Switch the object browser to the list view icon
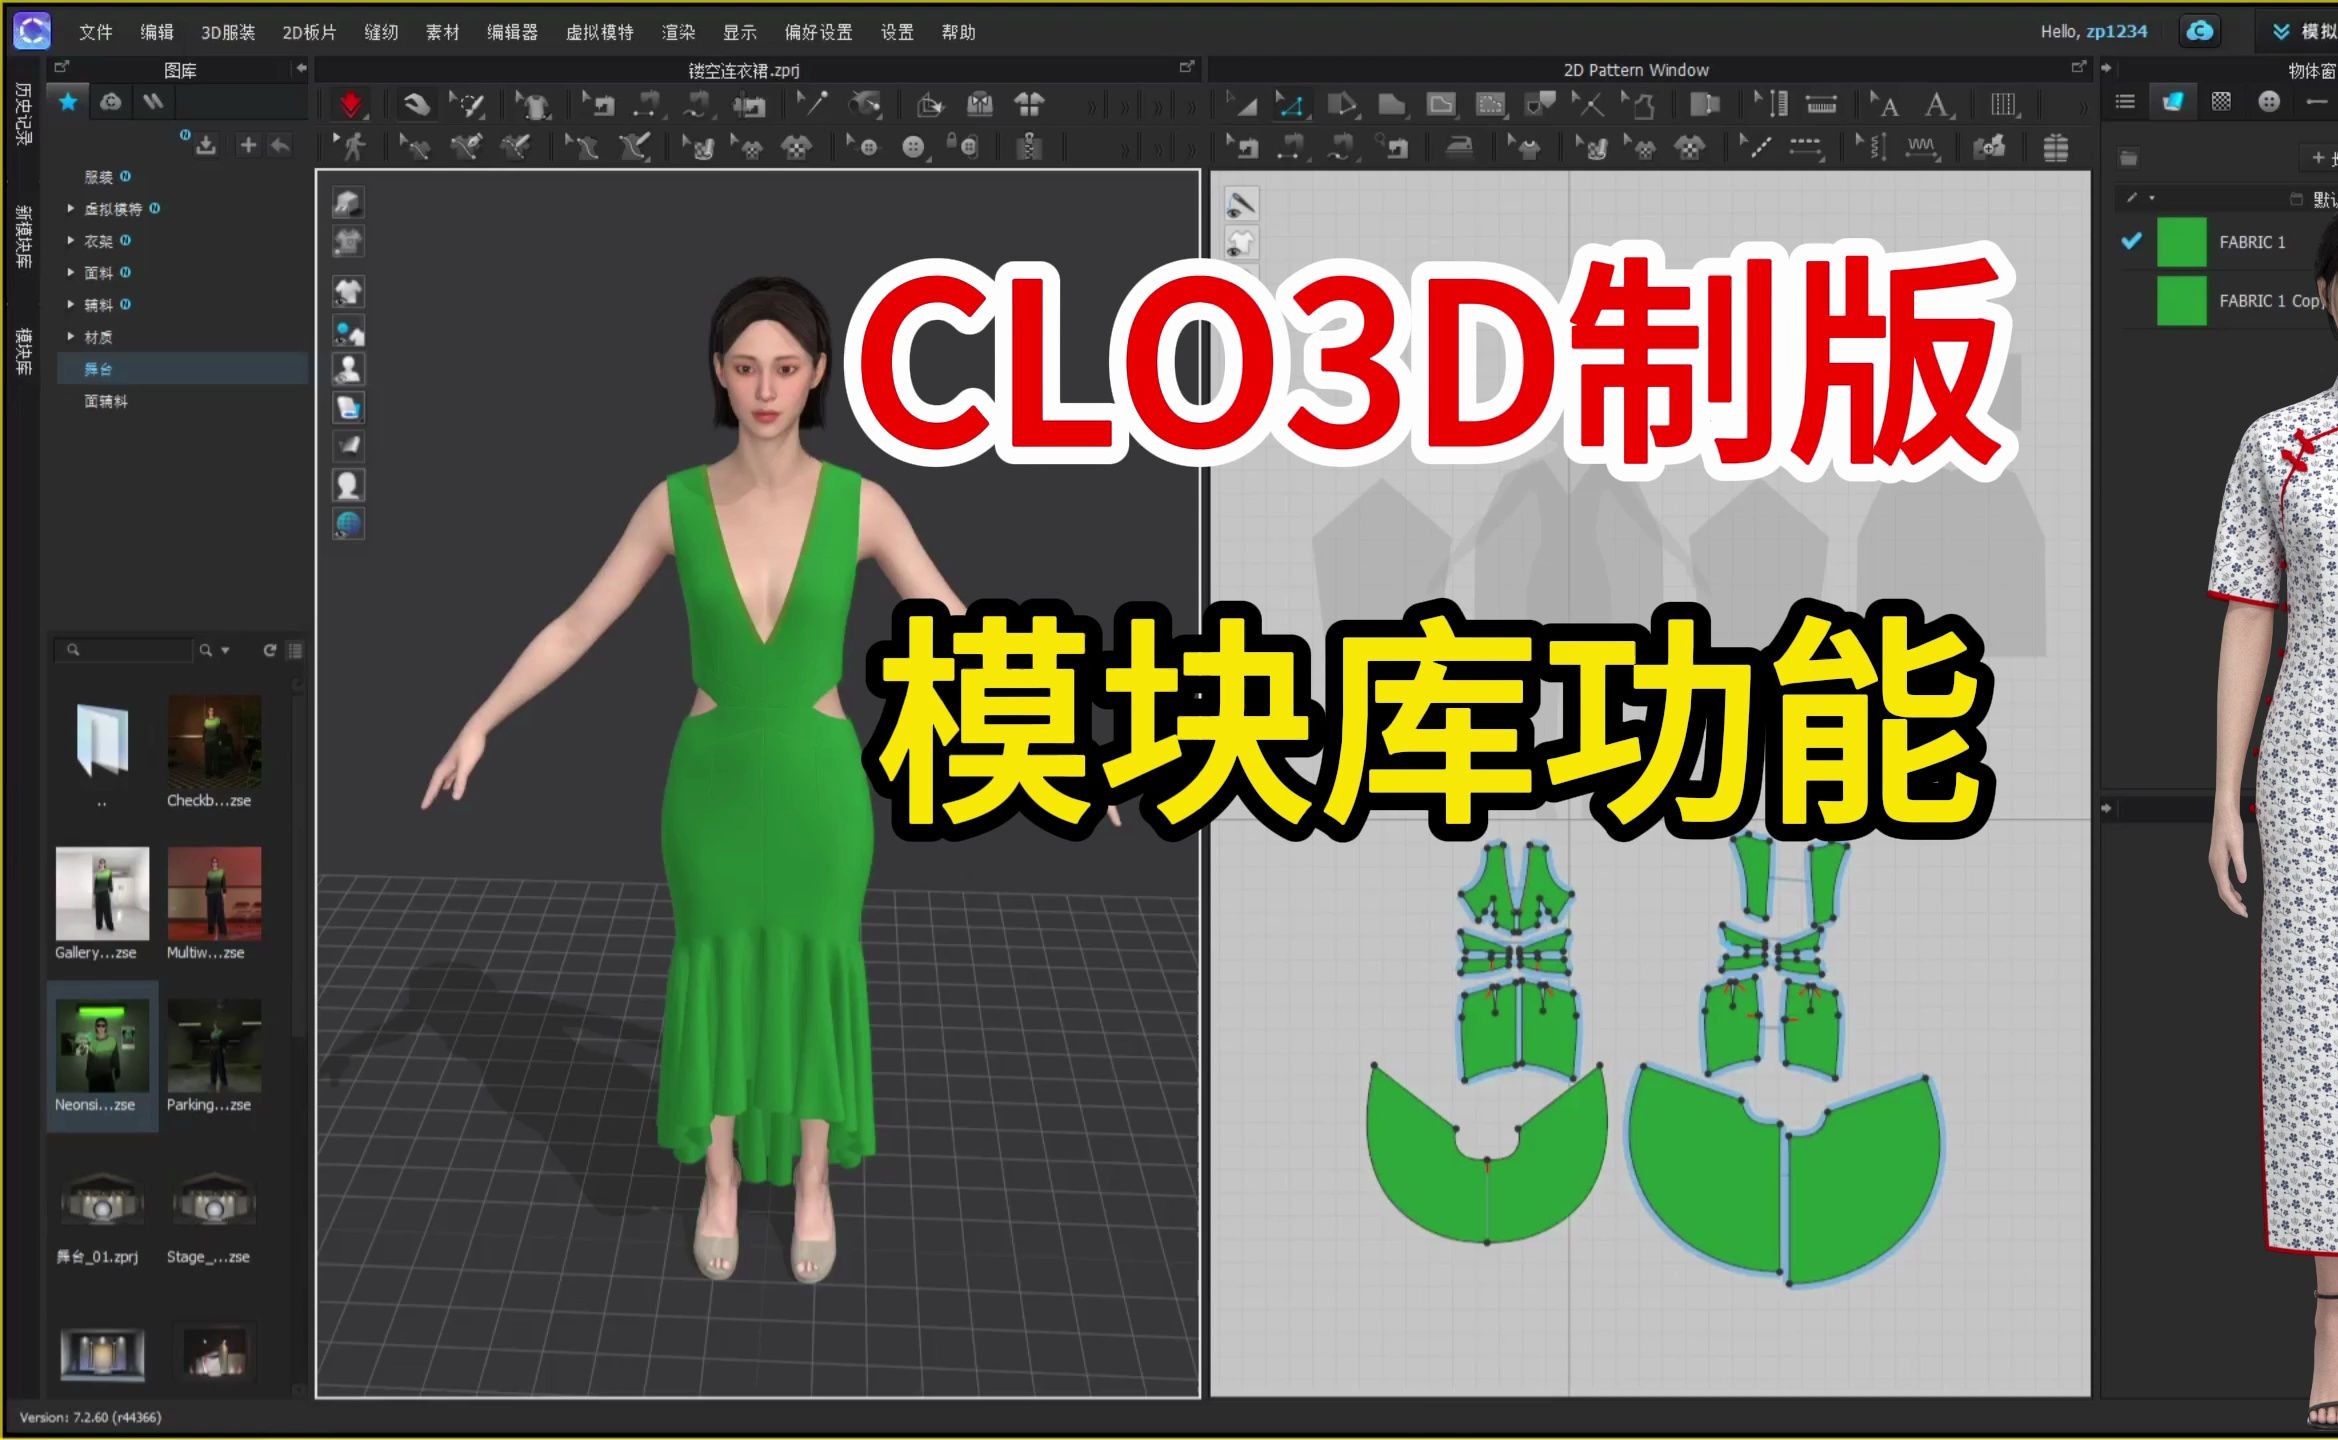This screenshot has width=2338, height=1440. 2125,102
